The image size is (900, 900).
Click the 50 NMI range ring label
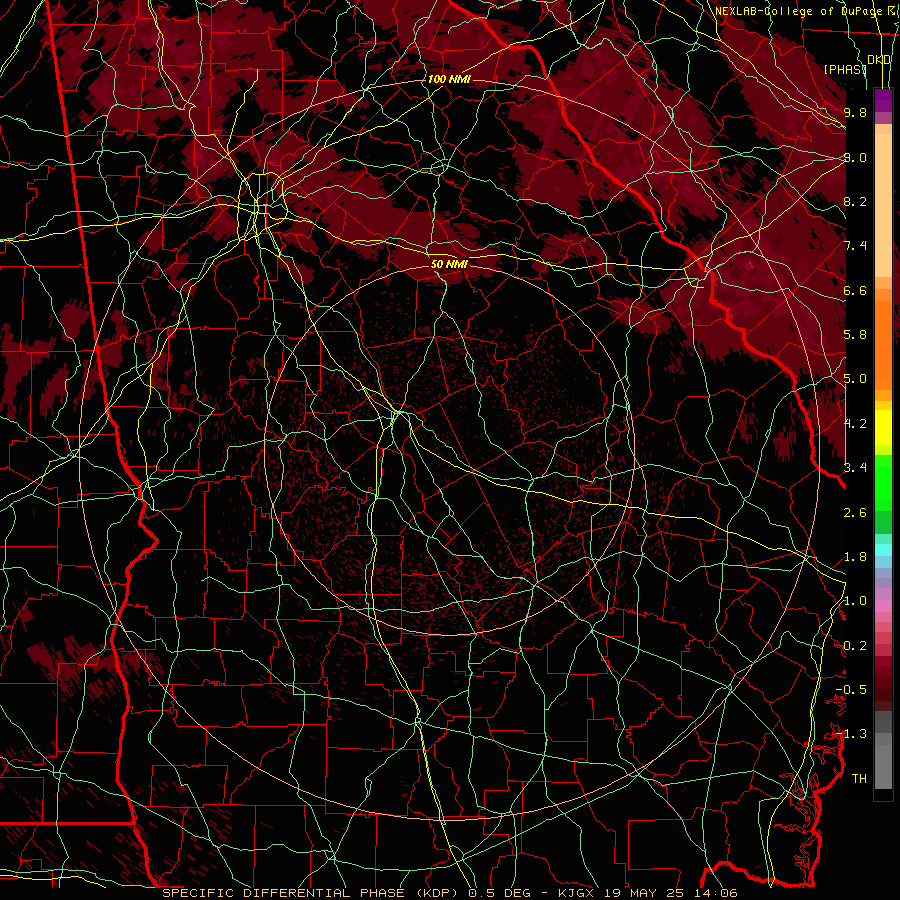449,264
